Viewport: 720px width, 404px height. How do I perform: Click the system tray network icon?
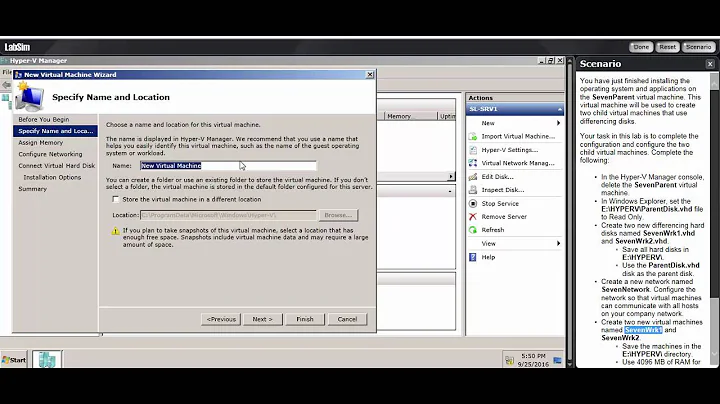(509, 360)
